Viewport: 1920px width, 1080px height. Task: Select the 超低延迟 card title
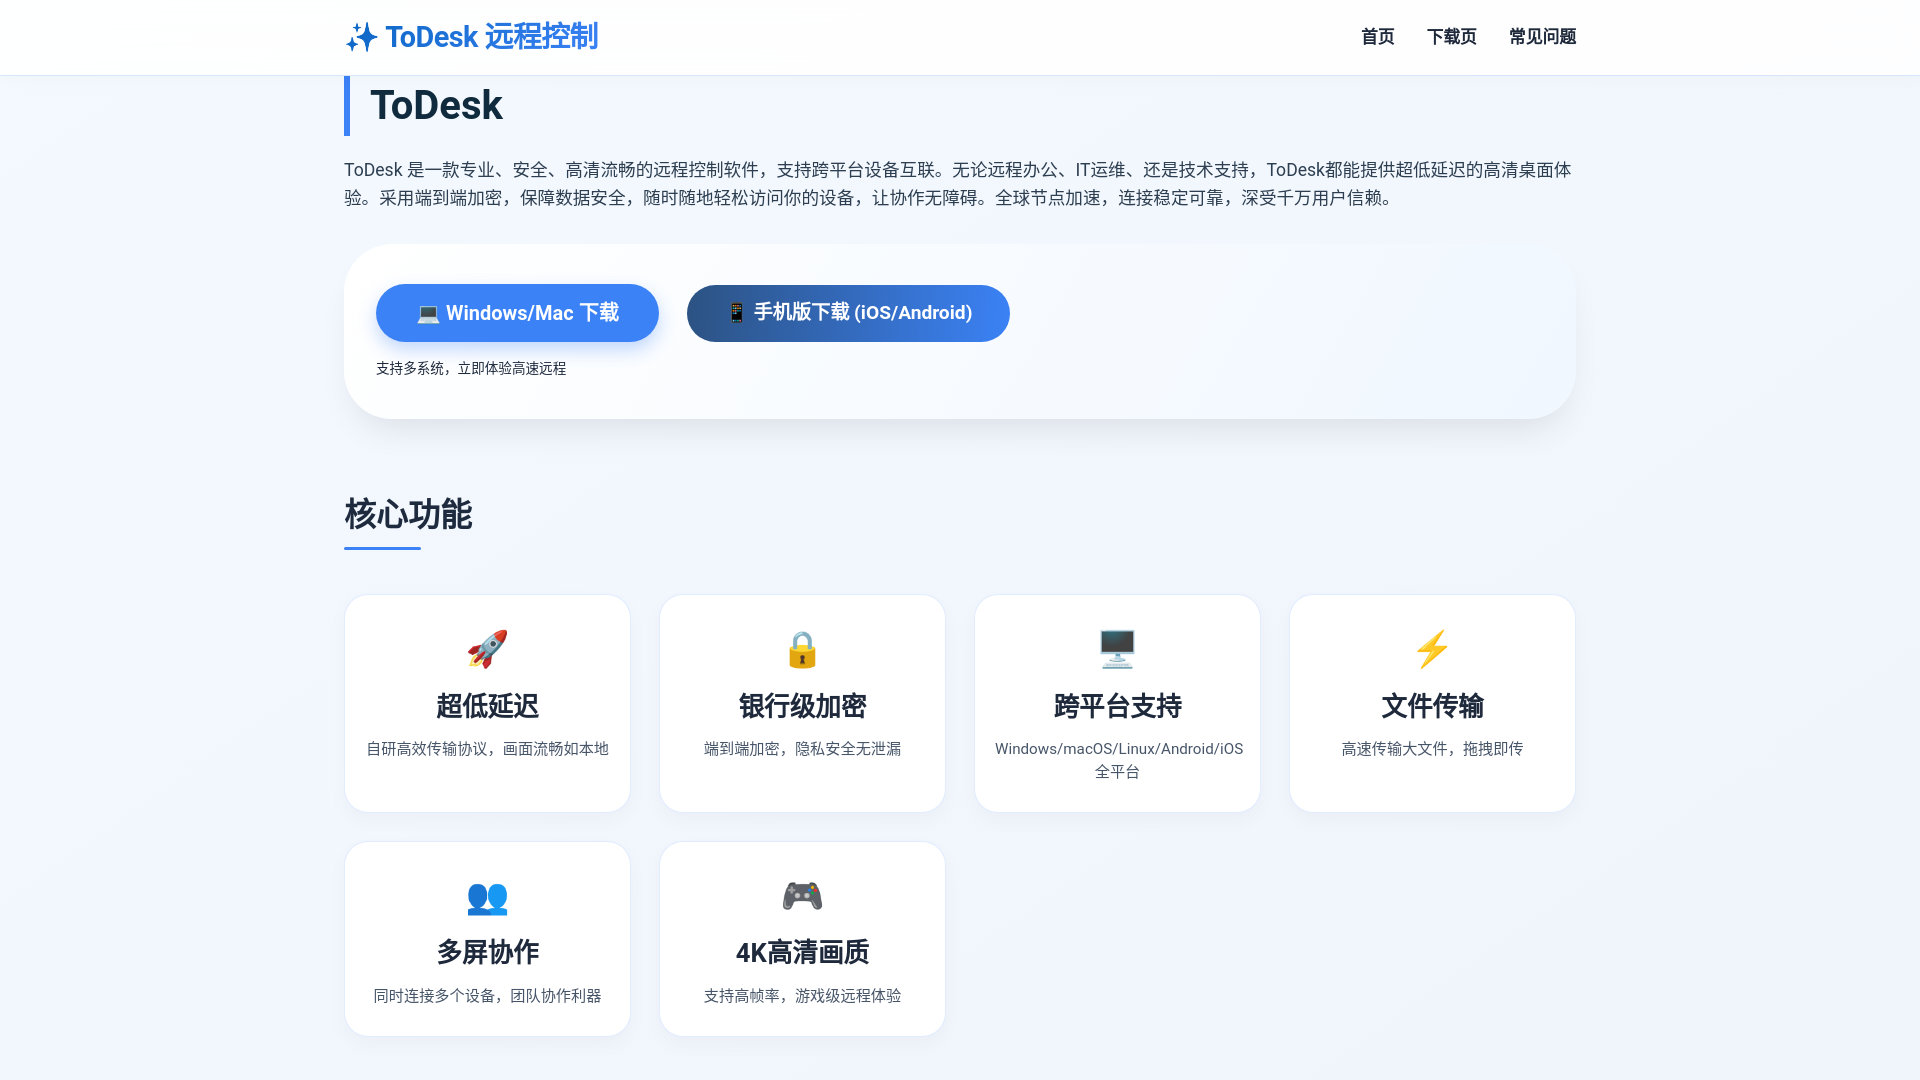pos(487,706)
